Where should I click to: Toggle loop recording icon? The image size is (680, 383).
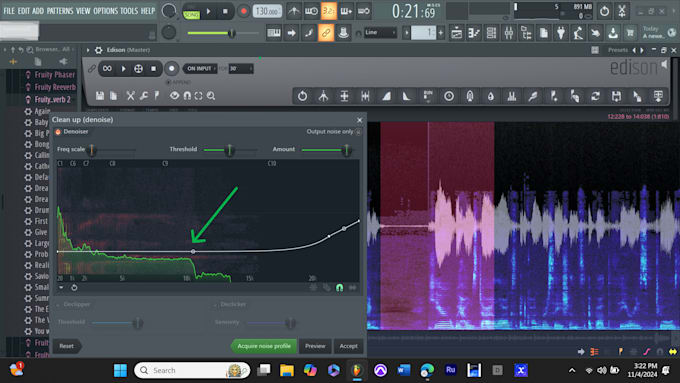pyautogui.click(x=364, y=11)
